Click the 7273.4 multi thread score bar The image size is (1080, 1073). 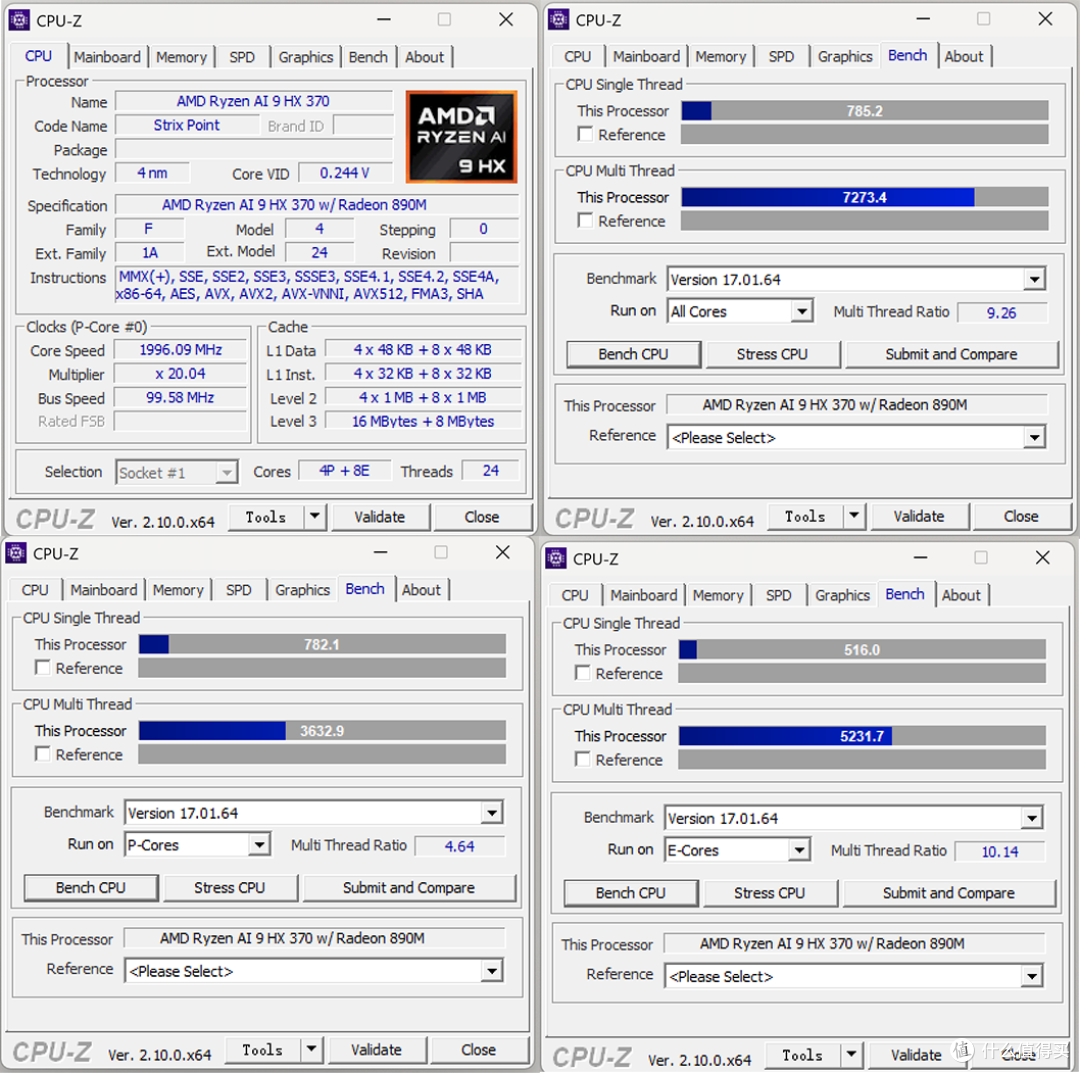(x=865, y=197)
